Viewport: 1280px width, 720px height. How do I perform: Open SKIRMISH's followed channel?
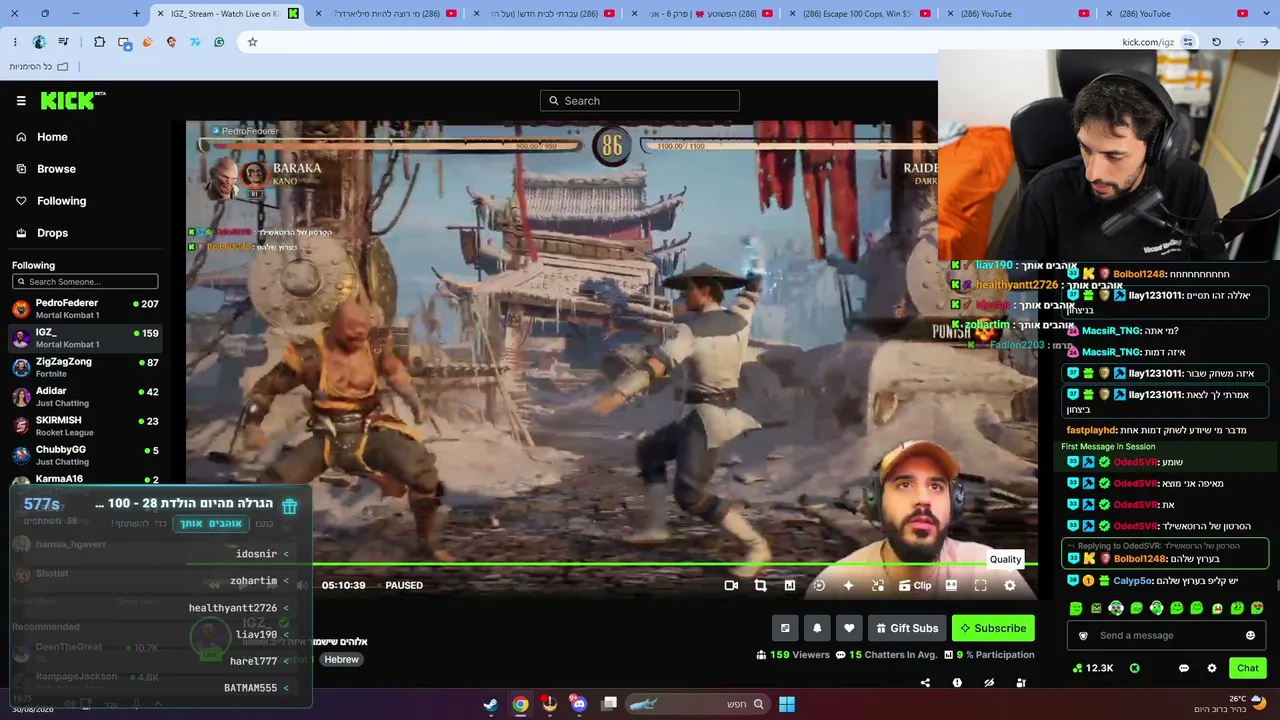click(x=85, y=426)
